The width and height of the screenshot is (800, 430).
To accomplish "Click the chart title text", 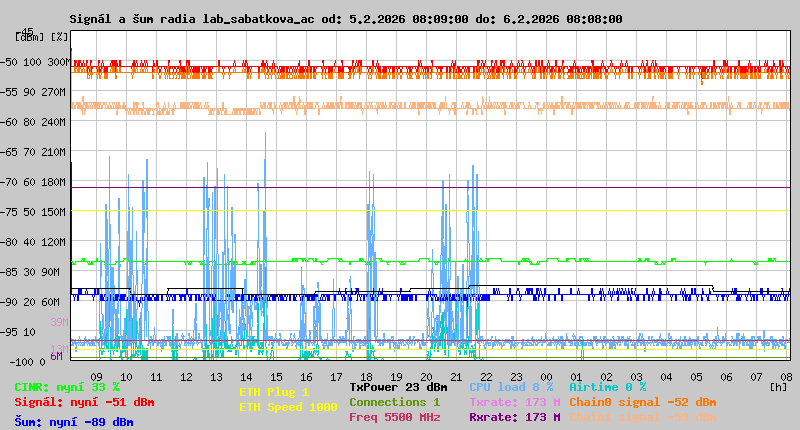I will point(345,19).
